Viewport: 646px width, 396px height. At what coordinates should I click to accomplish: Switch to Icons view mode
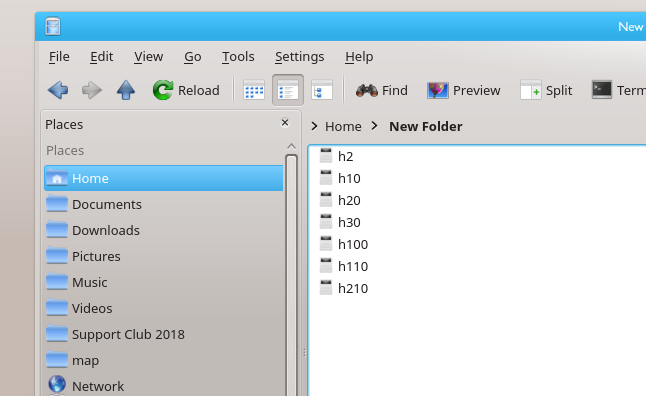click(x=254, y=90)
